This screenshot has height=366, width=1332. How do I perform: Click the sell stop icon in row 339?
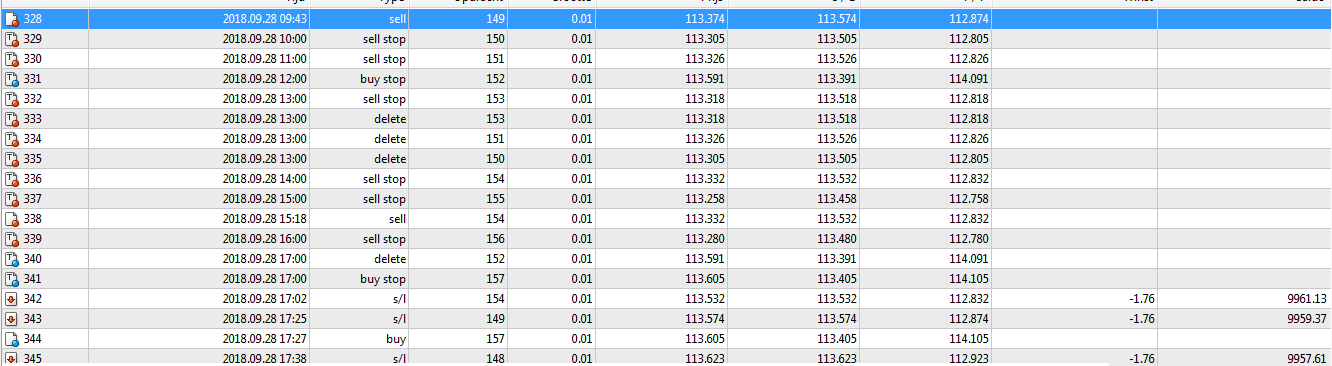pyautogui.click(x=12, y=239)
